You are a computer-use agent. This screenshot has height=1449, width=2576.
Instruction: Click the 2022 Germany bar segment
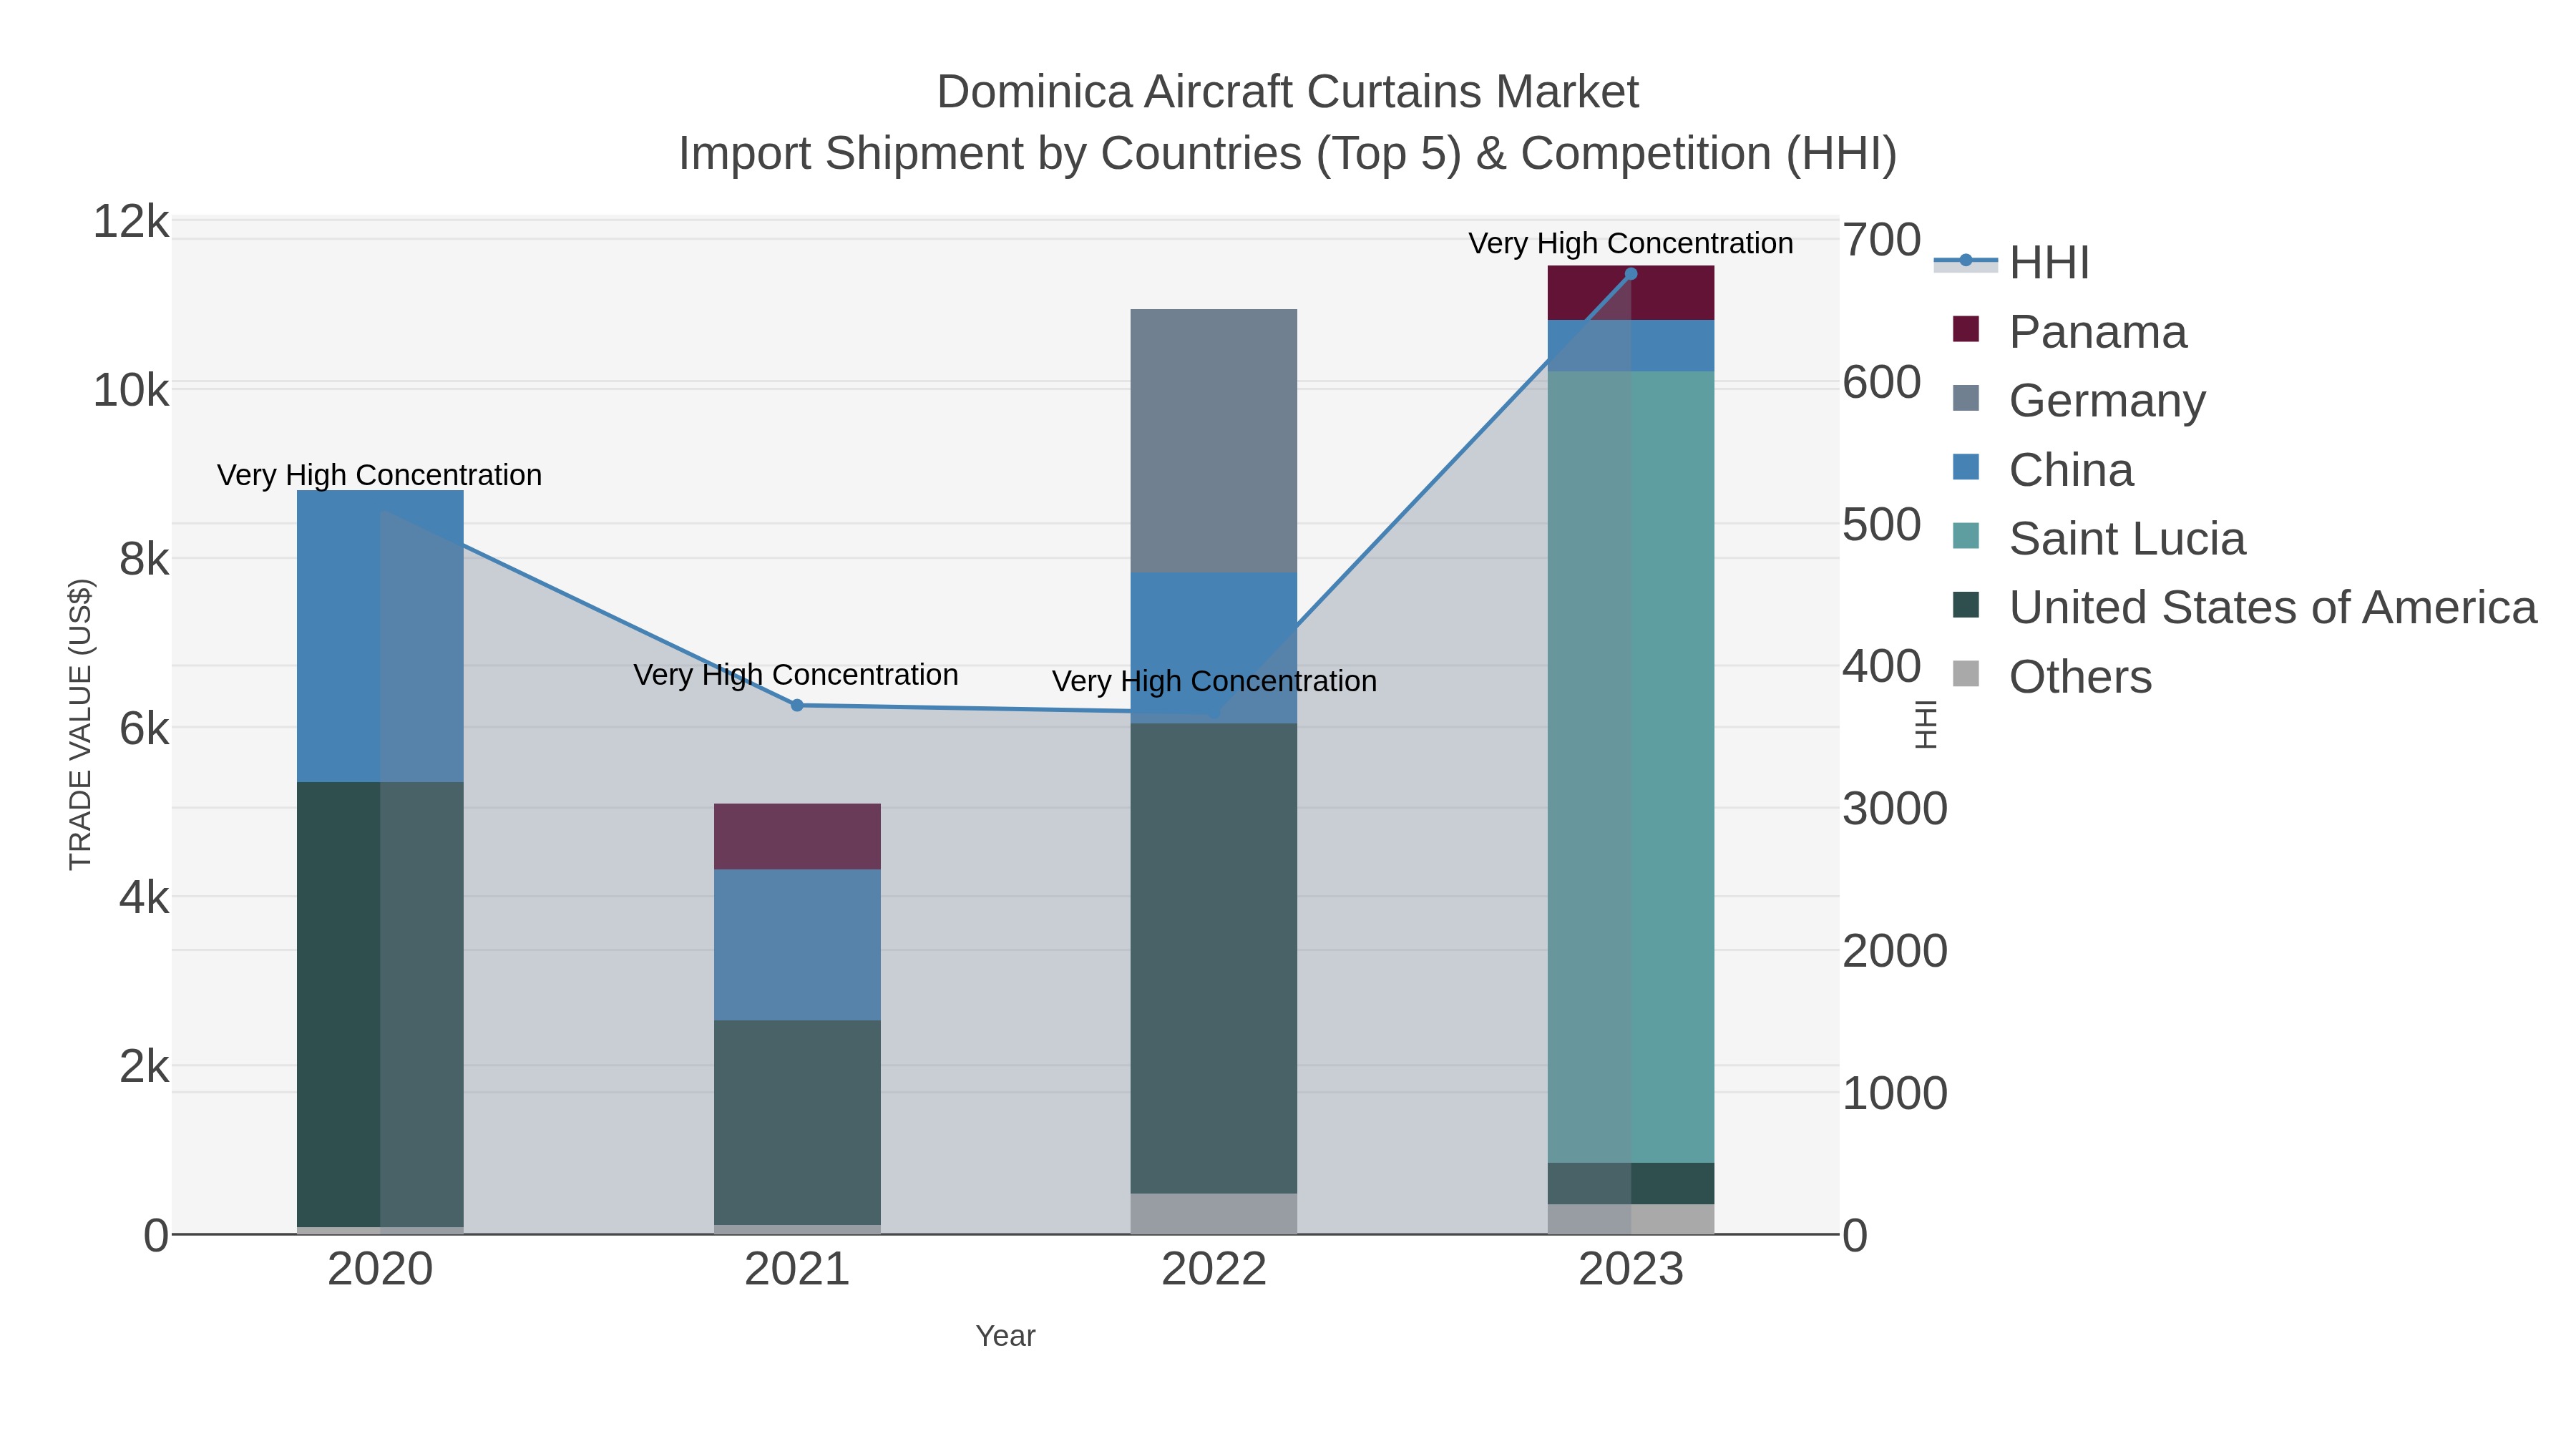click(x=1214, y=441)
